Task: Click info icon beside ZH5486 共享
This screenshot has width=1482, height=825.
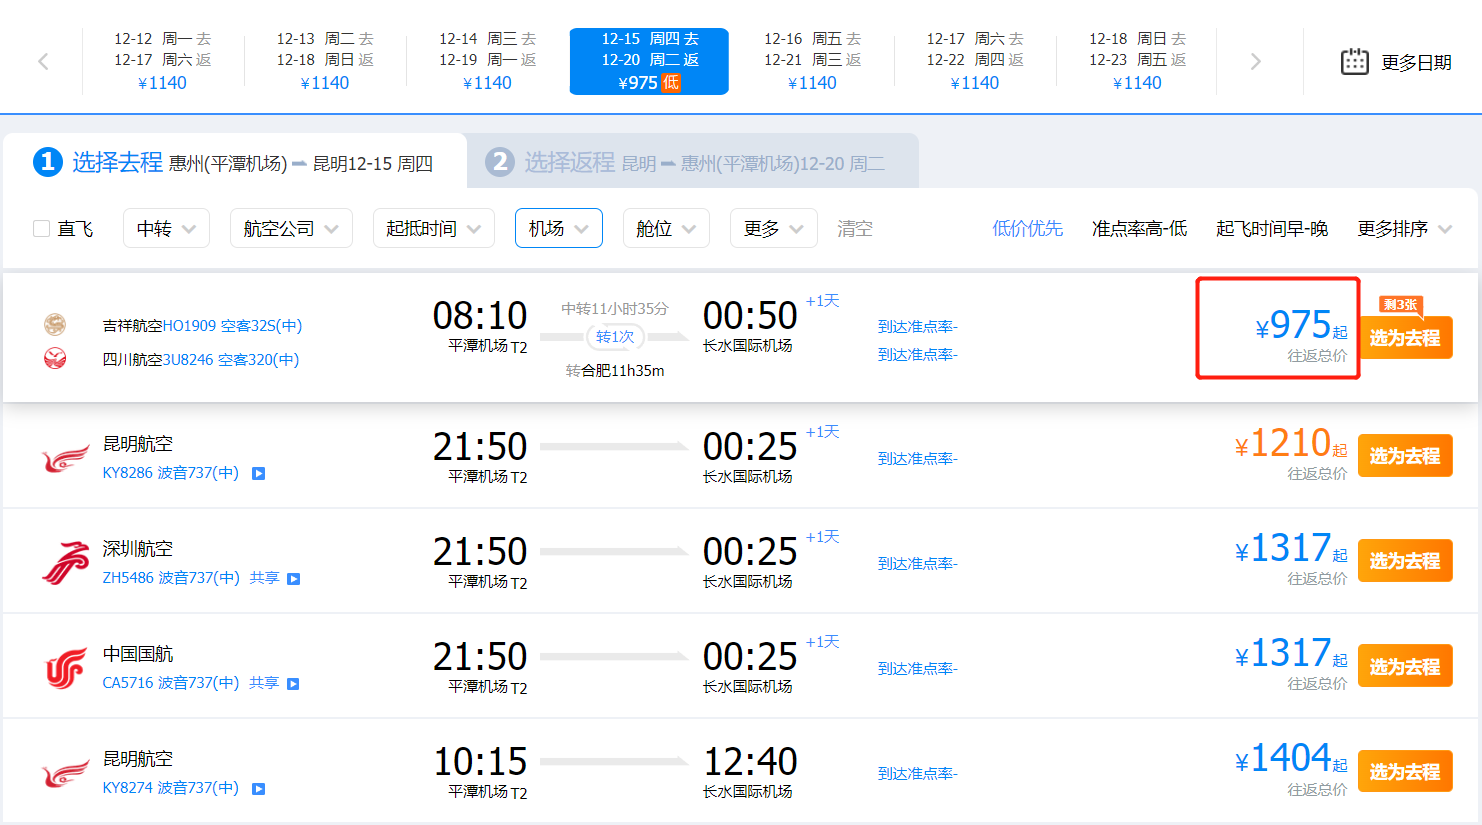Action: pyautogui.click(x=294, y=579)
